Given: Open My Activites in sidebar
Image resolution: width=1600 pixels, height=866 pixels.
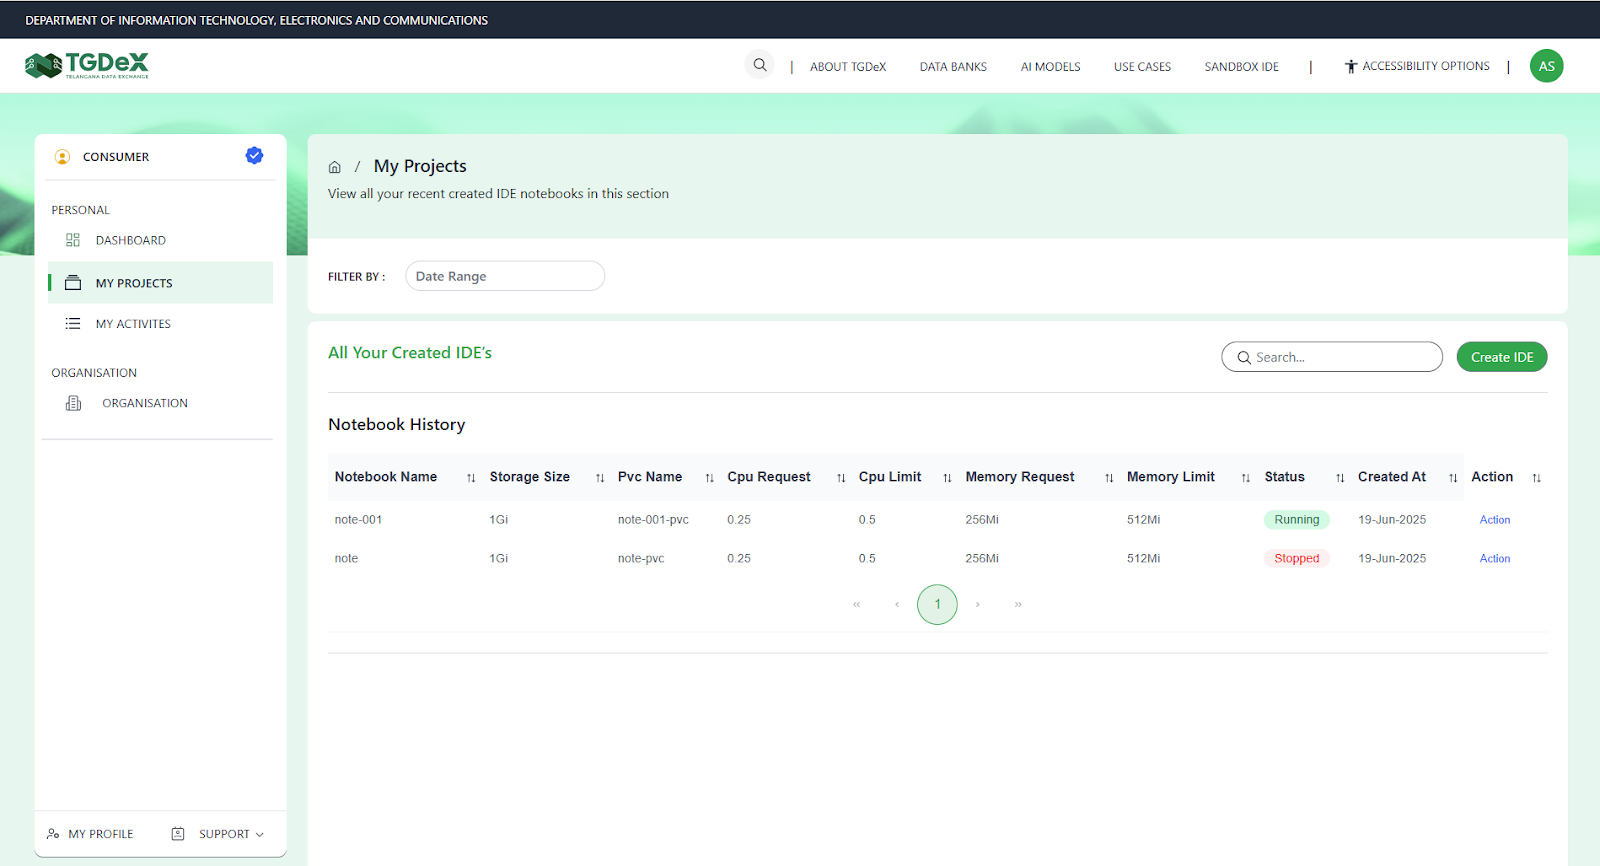Looking at the screenshot, I should 133,324.
